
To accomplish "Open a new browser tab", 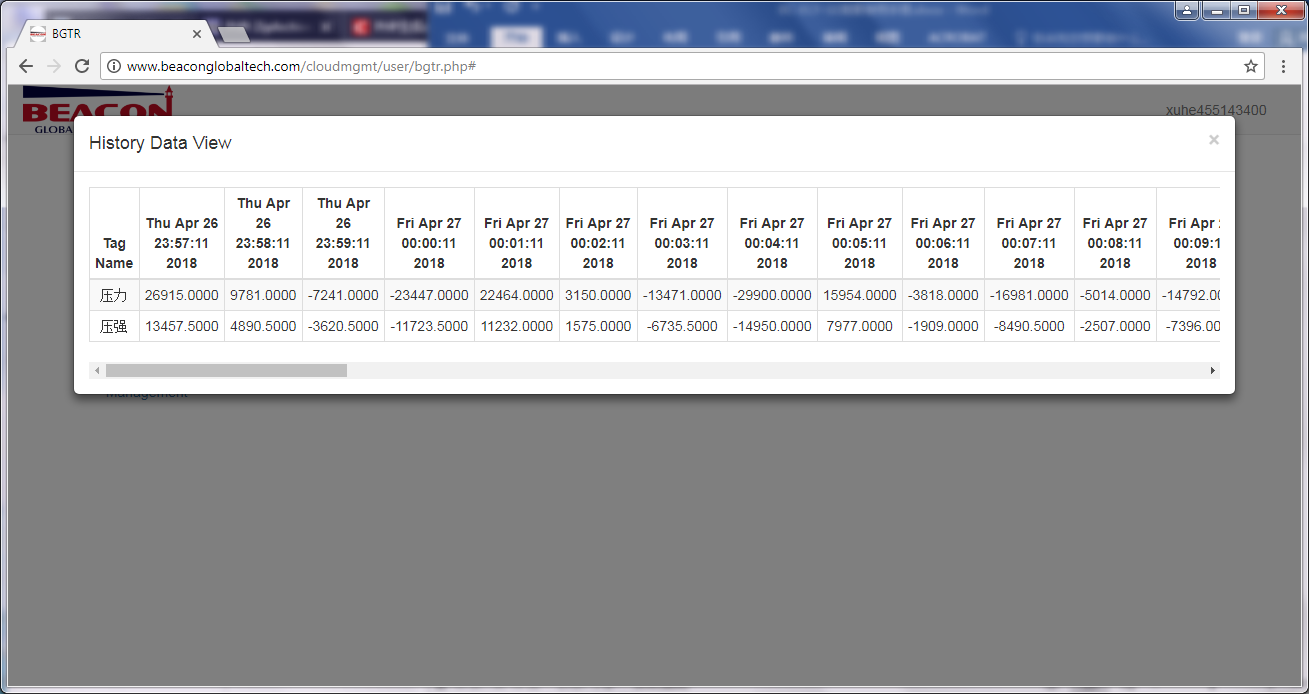I will click(x=233, y=35).
